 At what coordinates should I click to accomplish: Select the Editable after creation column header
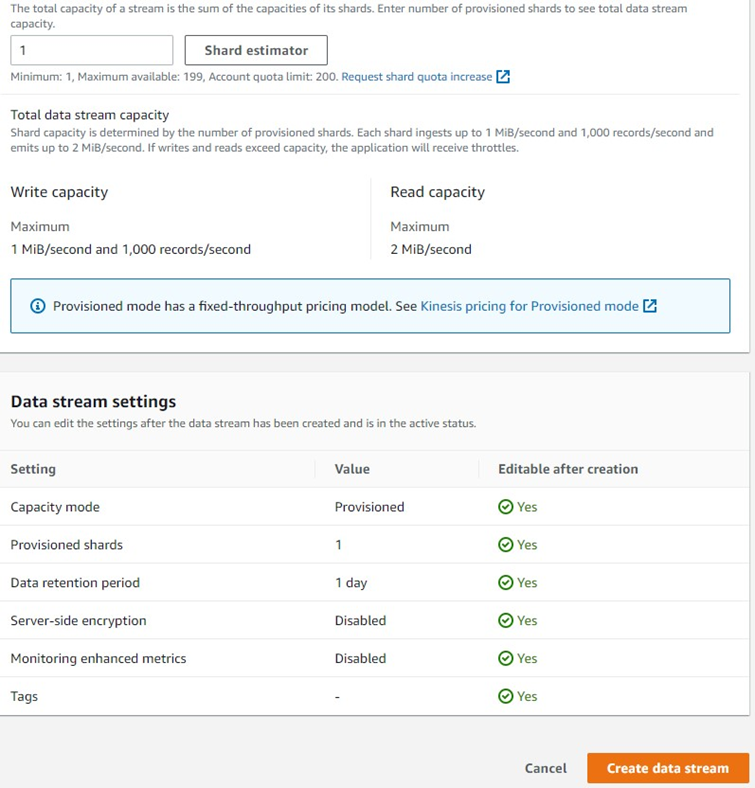pyautogui.click(x=567, y=469)
